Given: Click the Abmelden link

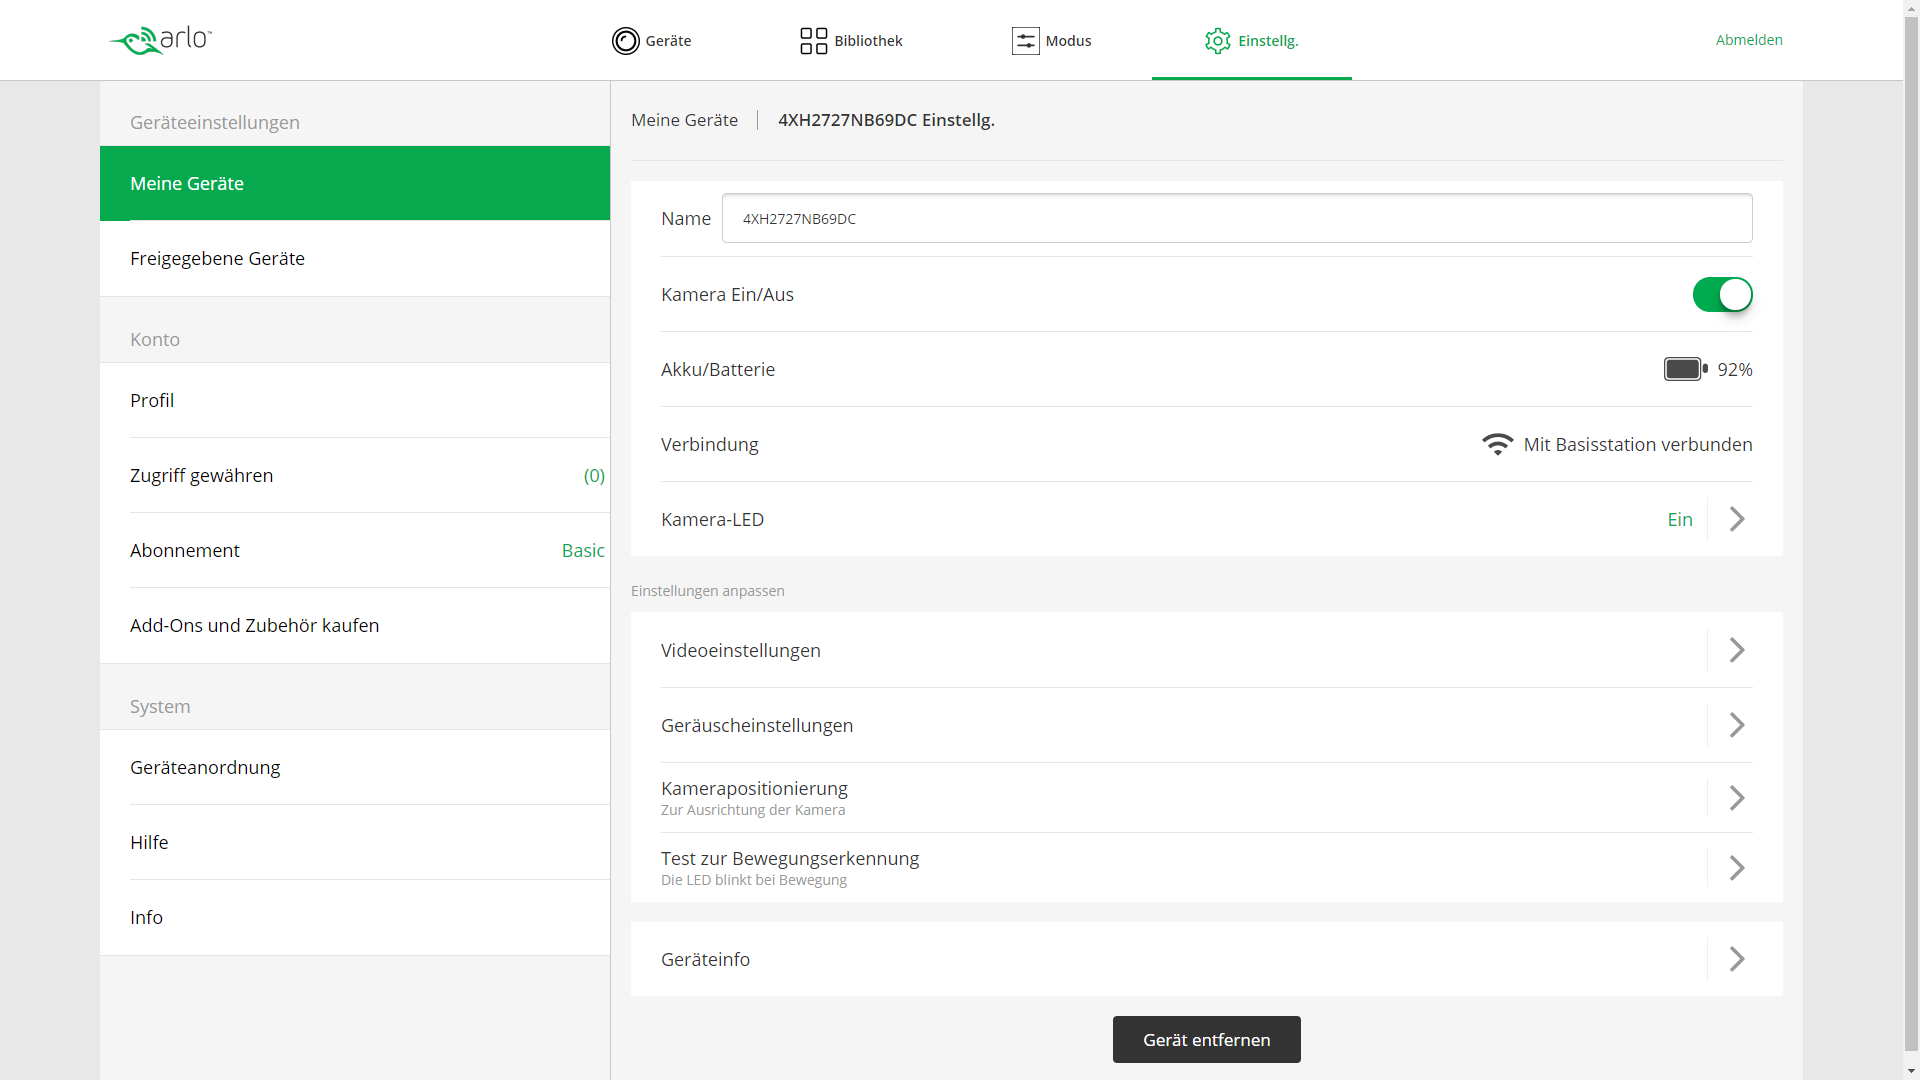Looking at the screenshot, I should coord(1749,40).
